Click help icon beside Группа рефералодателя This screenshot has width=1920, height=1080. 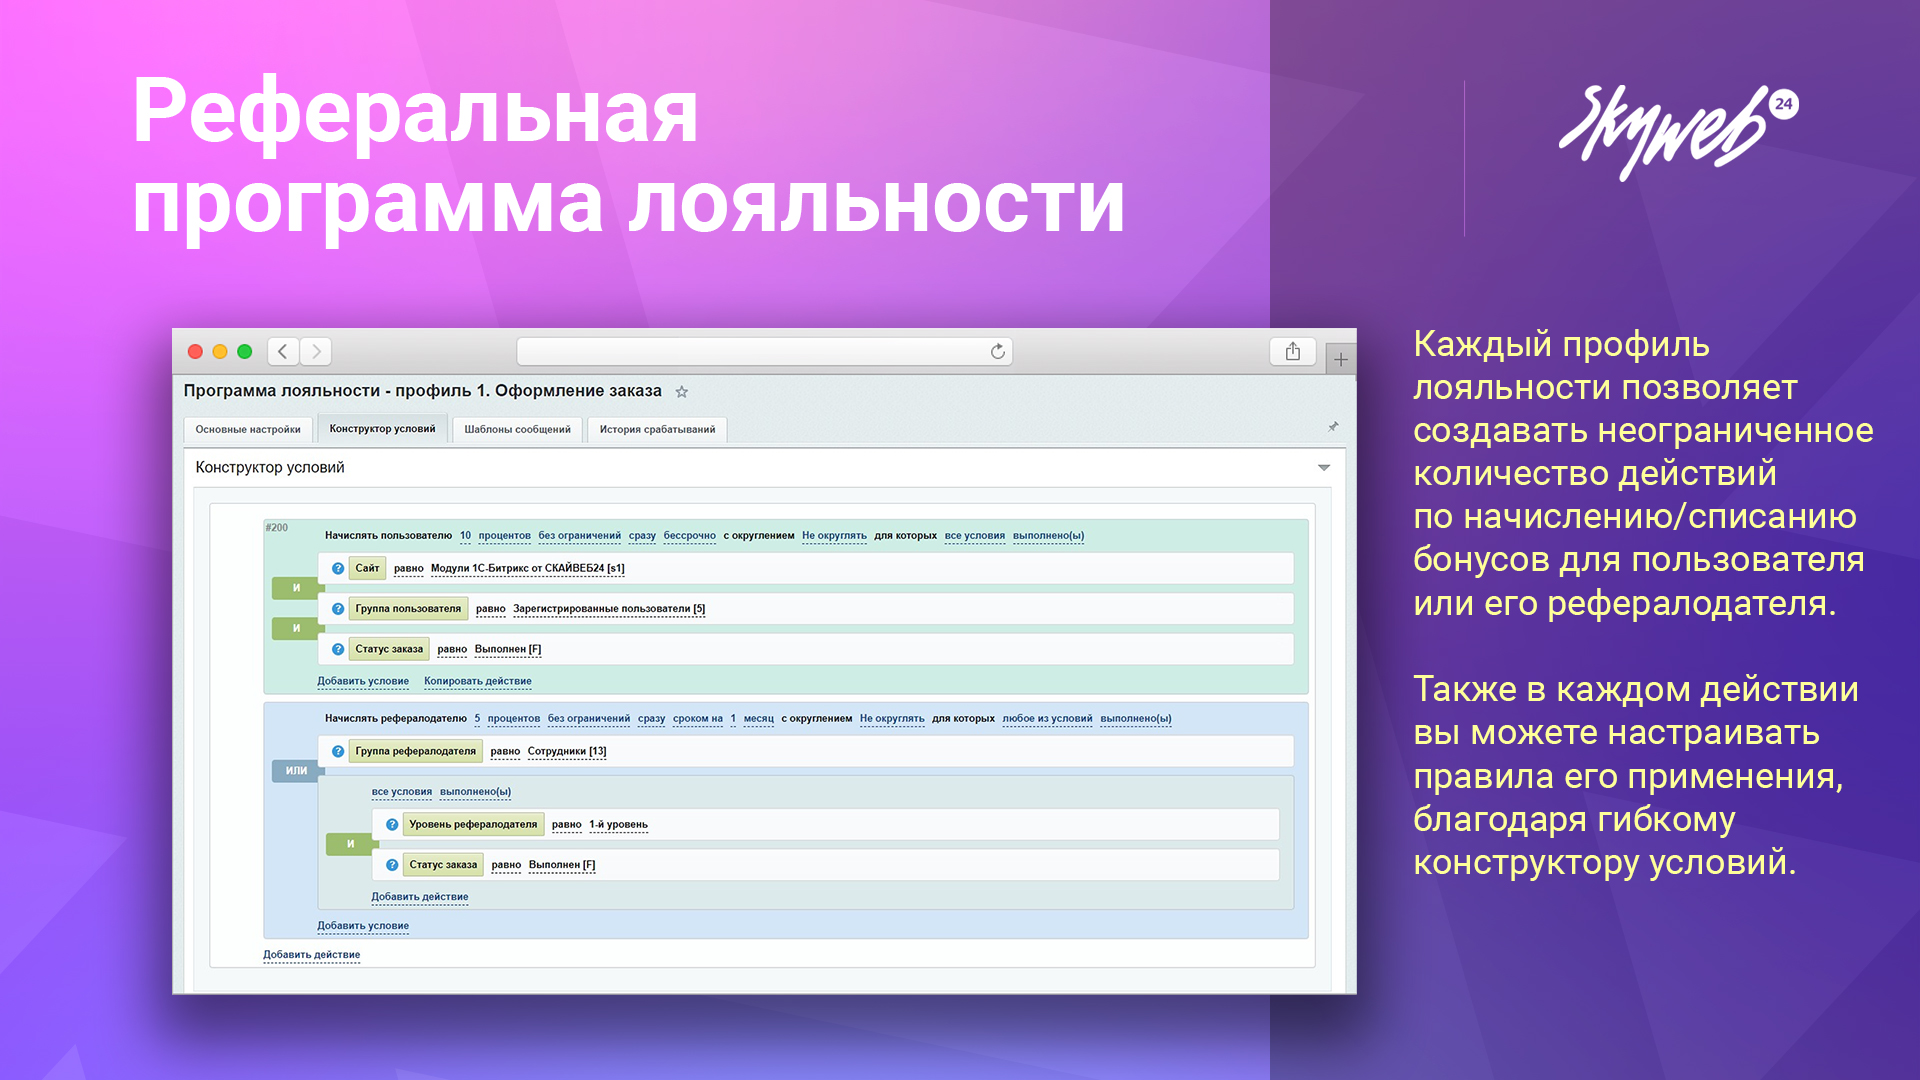pyautogui.click(x=338, y=751)
